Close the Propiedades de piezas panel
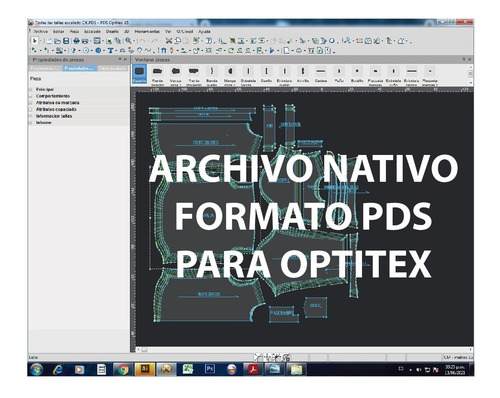This screenshot has height=398, width=500. [125, 59]
